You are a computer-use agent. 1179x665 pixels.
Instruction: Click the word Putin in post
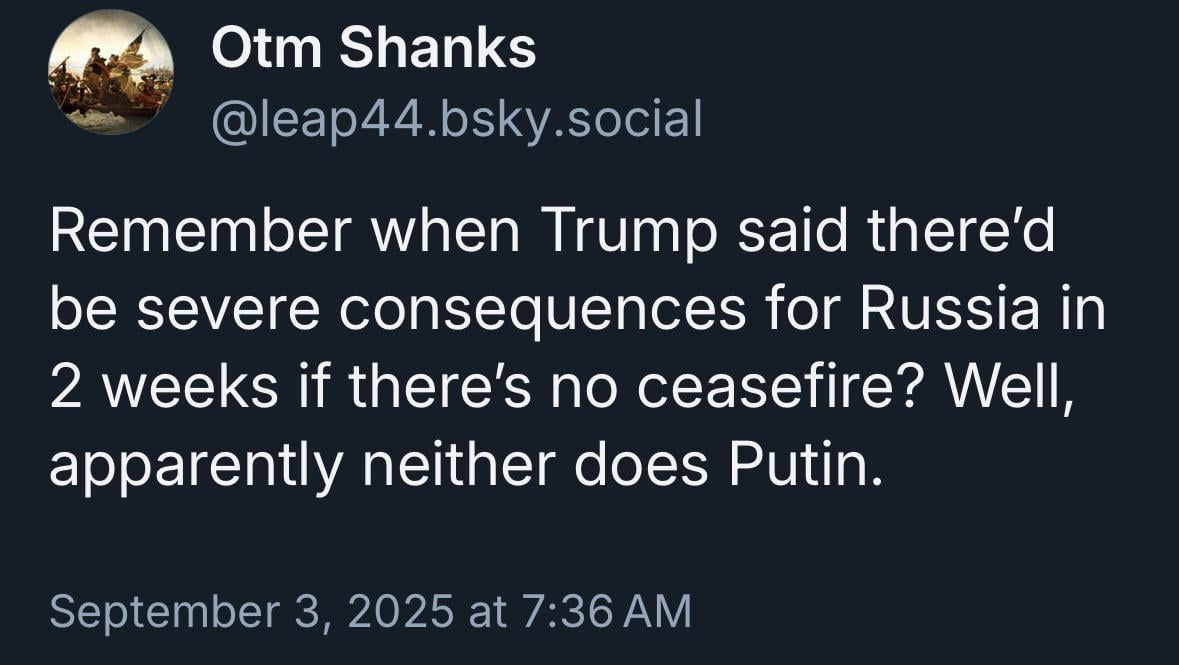click(x=805, y=465)
